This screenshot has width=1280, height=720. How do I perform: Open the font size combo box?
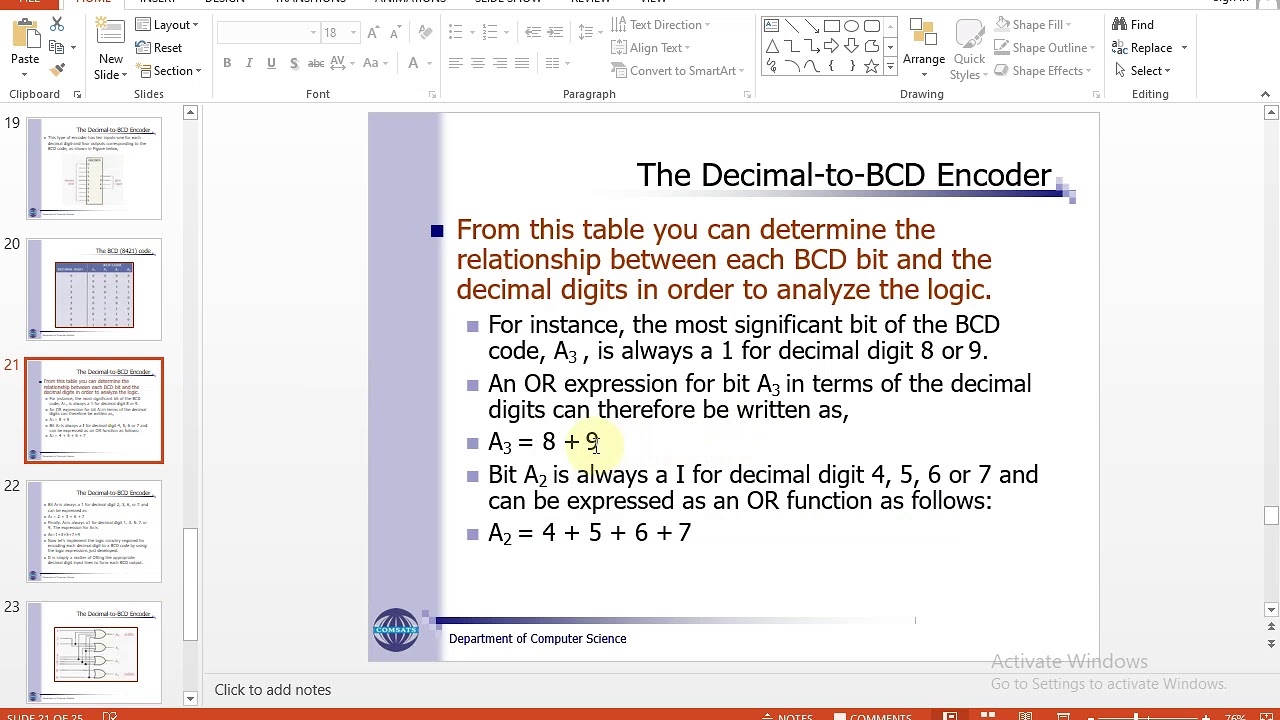(340, 32)
